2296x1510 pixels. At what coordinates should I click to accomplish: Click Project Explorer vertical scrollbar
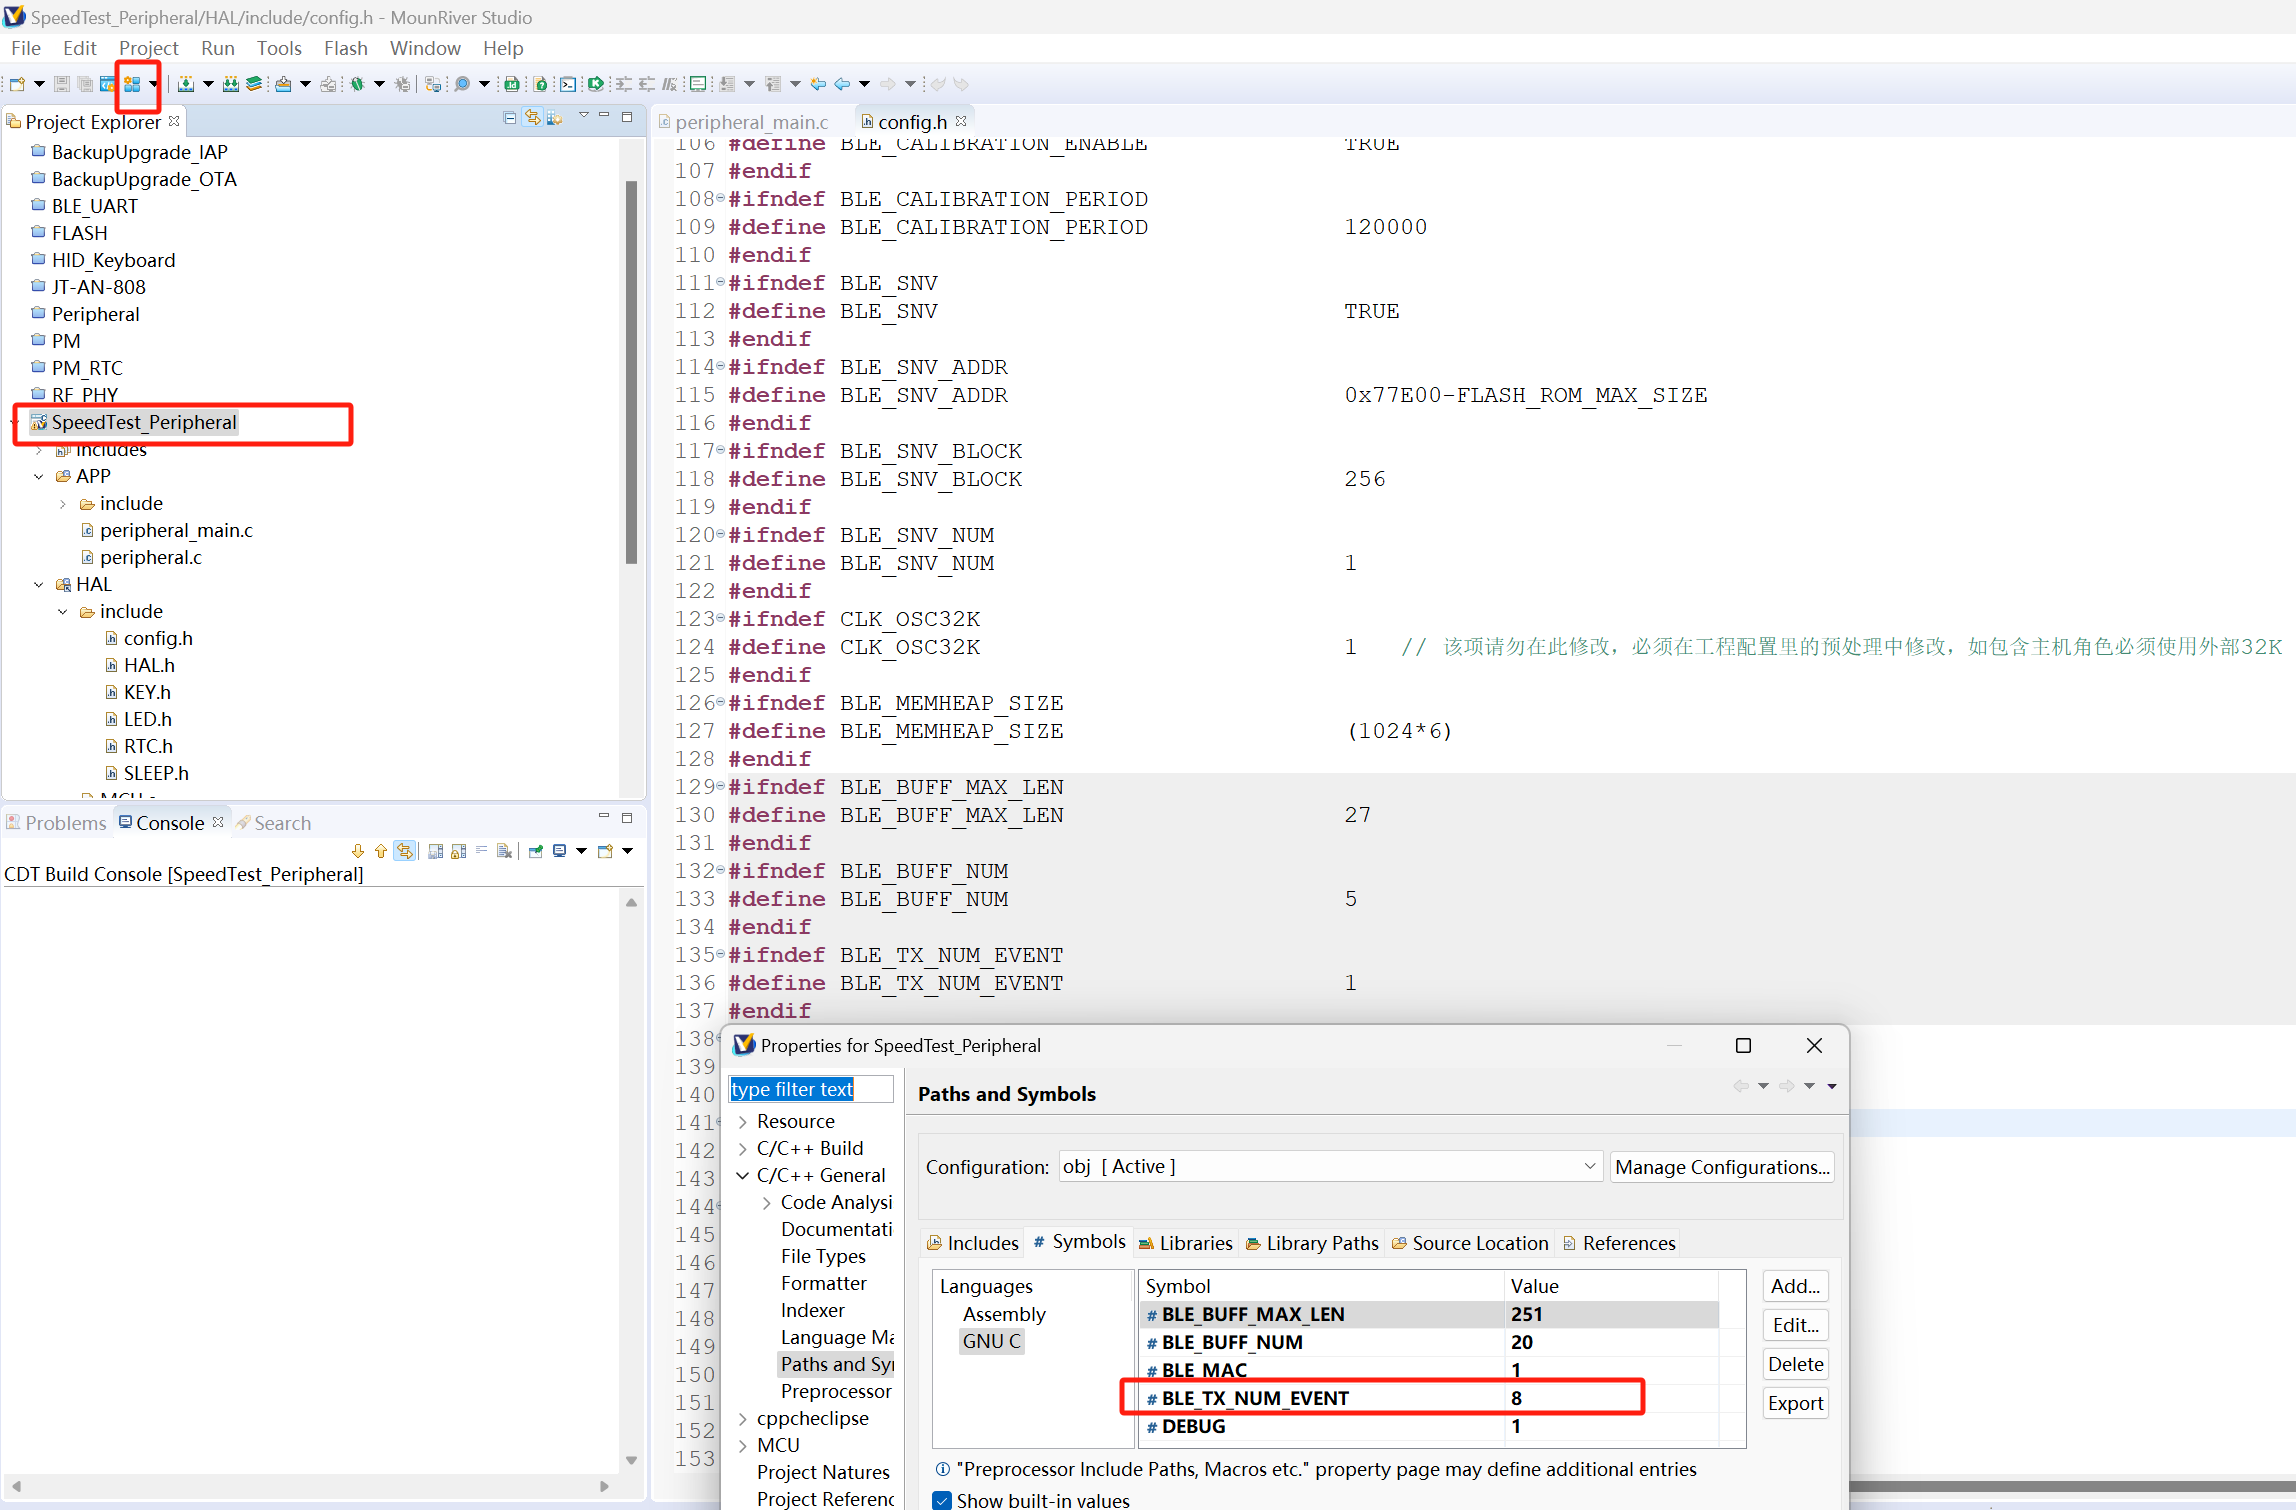click(631, 372)
